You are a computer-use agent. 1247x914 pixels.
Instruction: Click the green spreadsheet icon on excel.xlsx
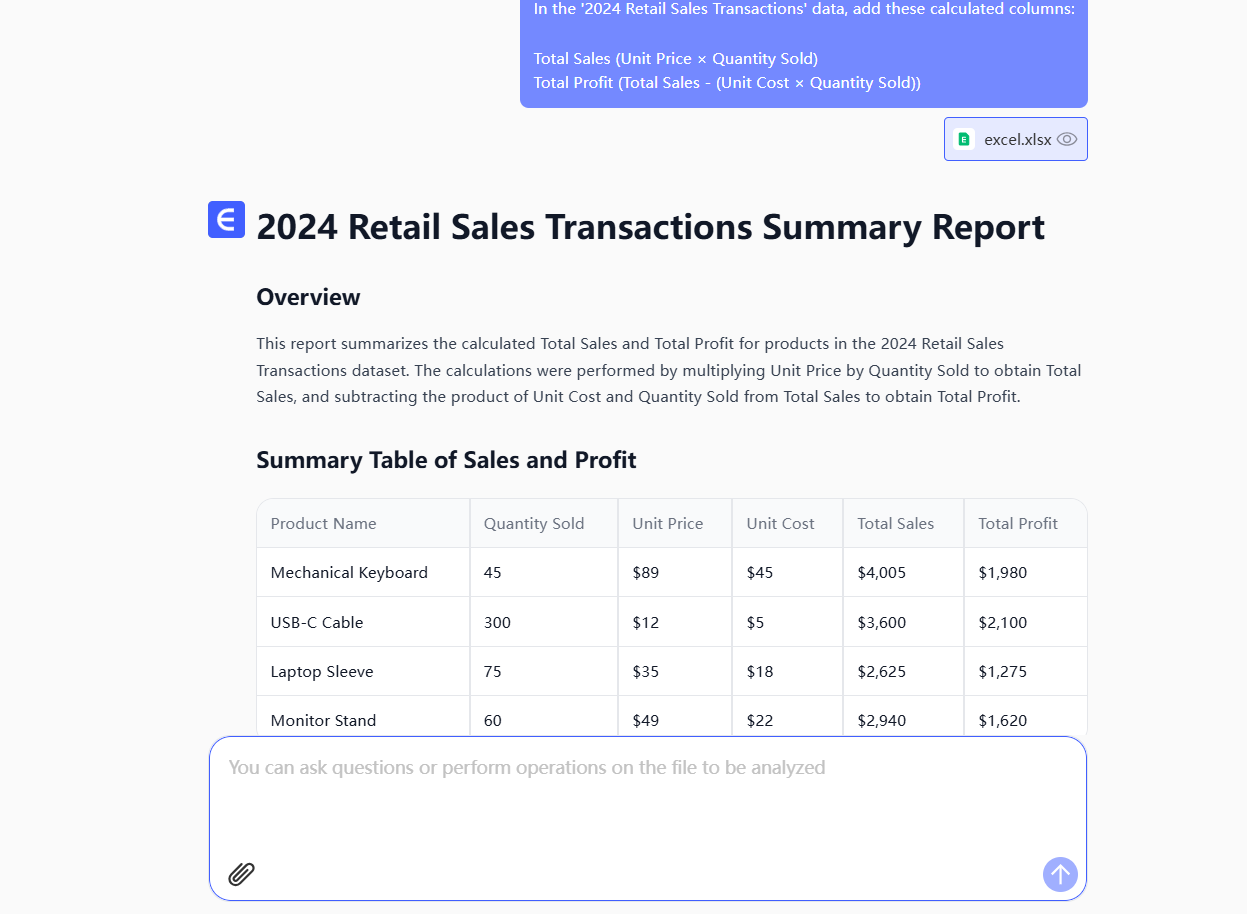(x=964, y=139)
